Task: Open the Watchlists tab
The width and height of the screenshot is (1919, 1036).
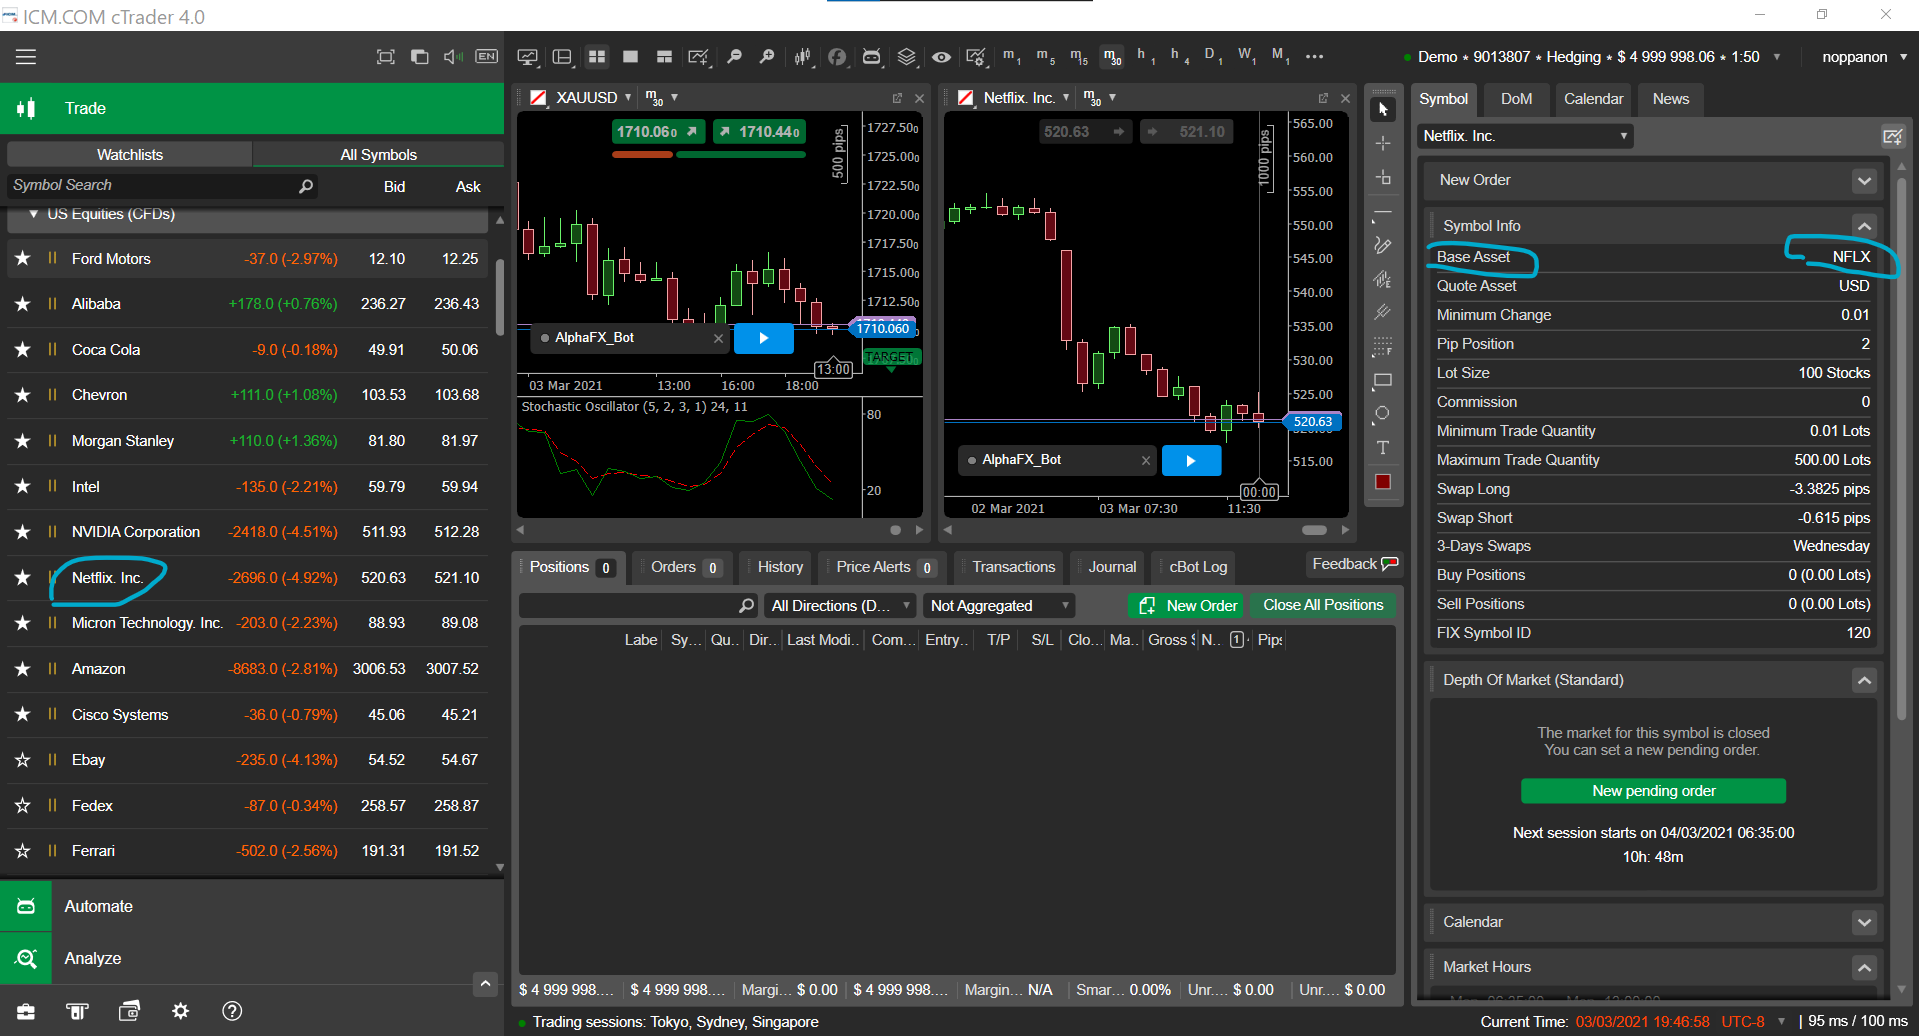Action: (x=129, y=155)
